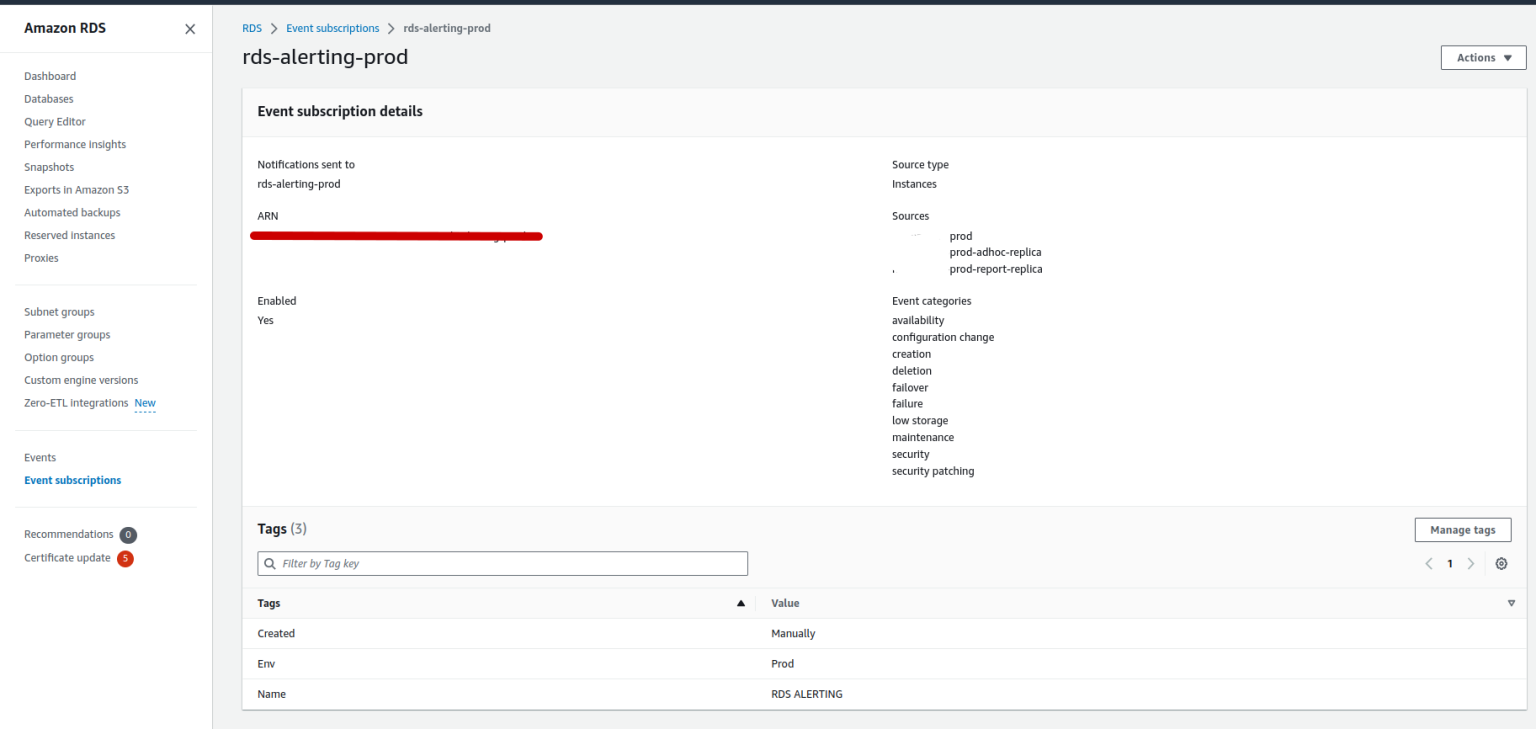Click the Manage tags button

(1462, 530)
